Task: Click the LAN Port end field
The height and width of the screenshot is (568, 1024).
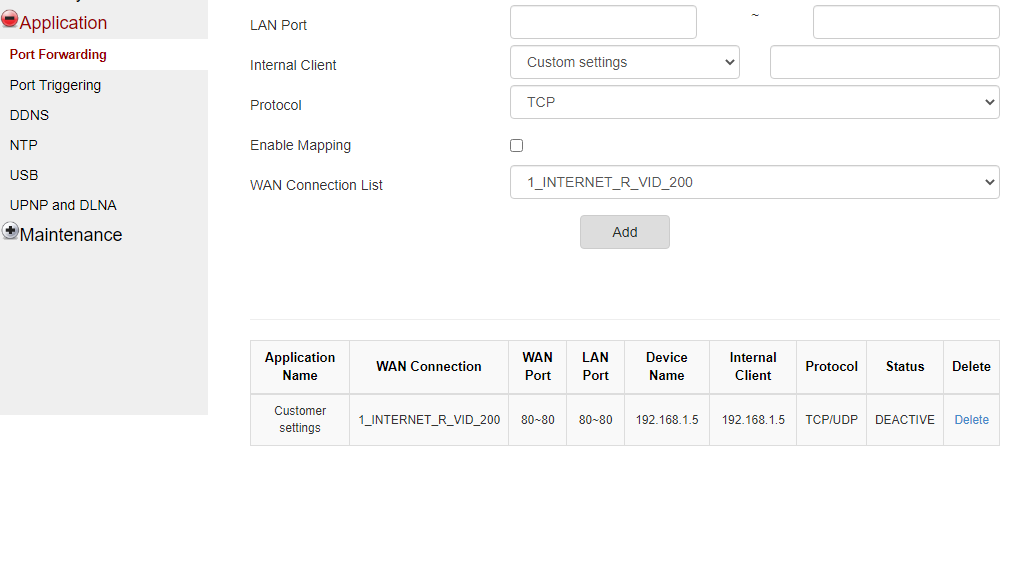Action: click(x=905, y=22)
